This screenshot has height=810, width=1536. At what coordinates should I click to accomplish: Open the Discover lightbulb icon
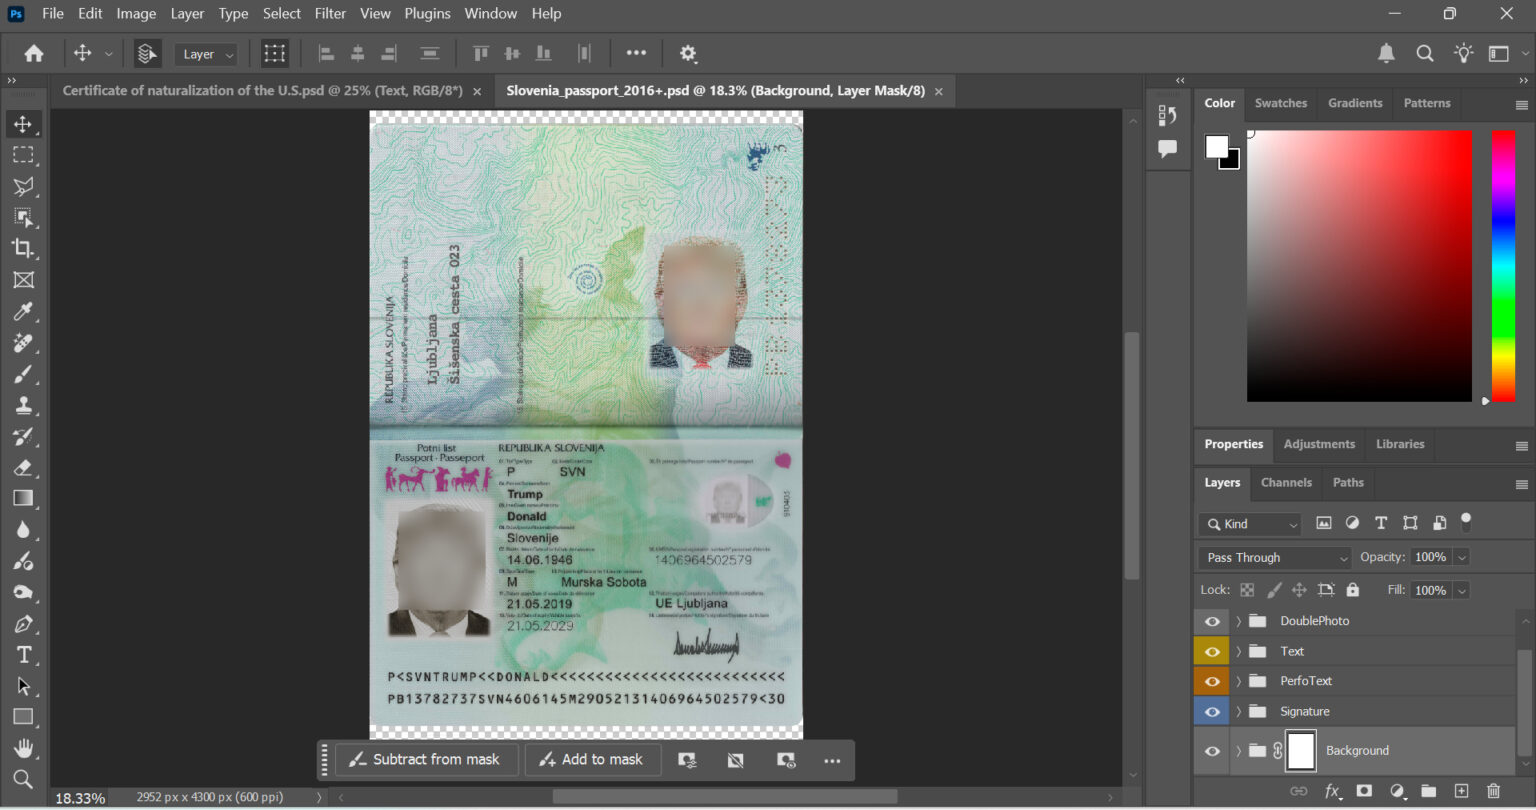1464,54
